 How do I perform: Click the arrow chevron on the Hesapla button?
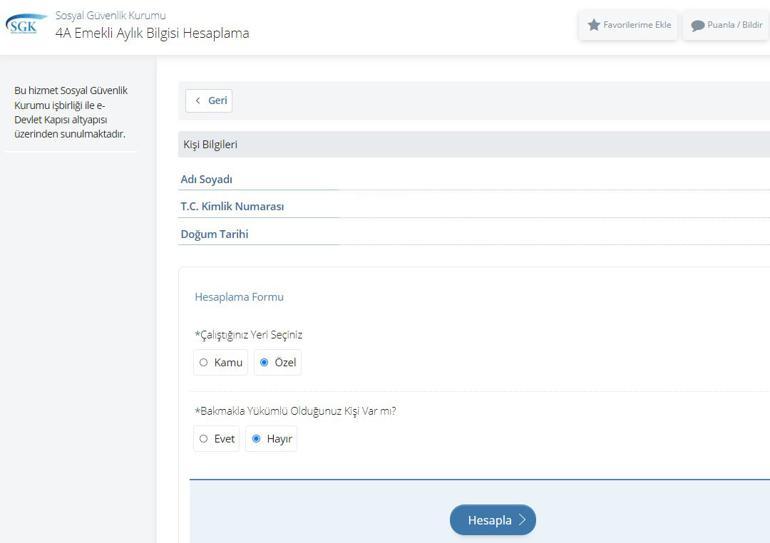tap(522, 520)
